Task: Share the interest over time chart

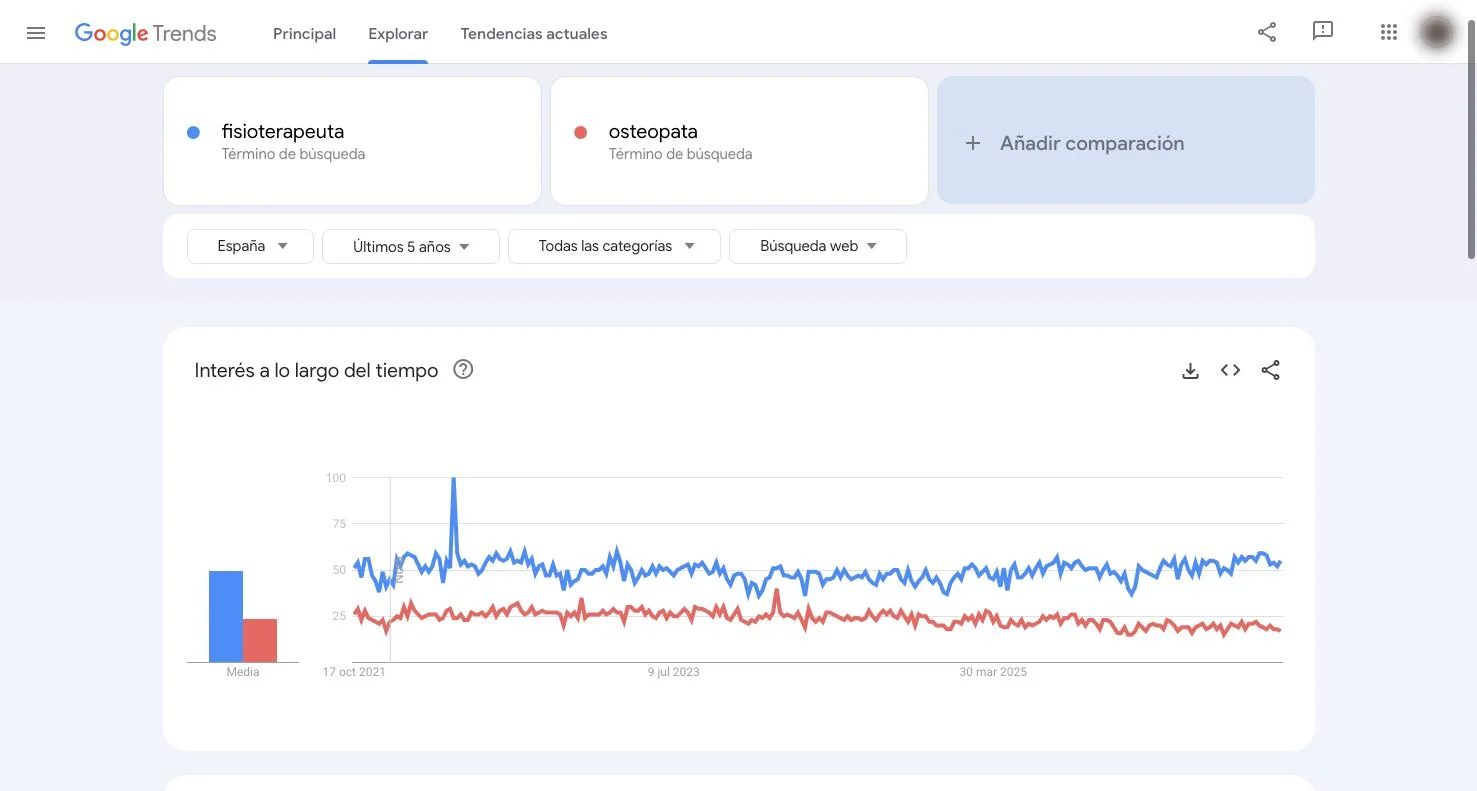Action: (1270, 371)
